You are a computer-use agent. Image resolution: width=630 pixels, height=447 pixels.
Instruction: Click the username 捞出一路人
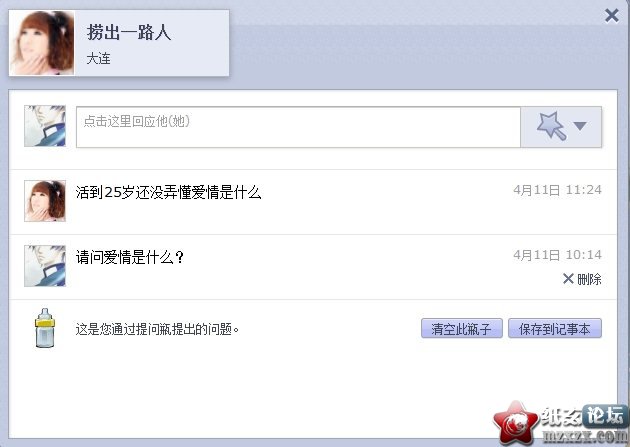129,32
